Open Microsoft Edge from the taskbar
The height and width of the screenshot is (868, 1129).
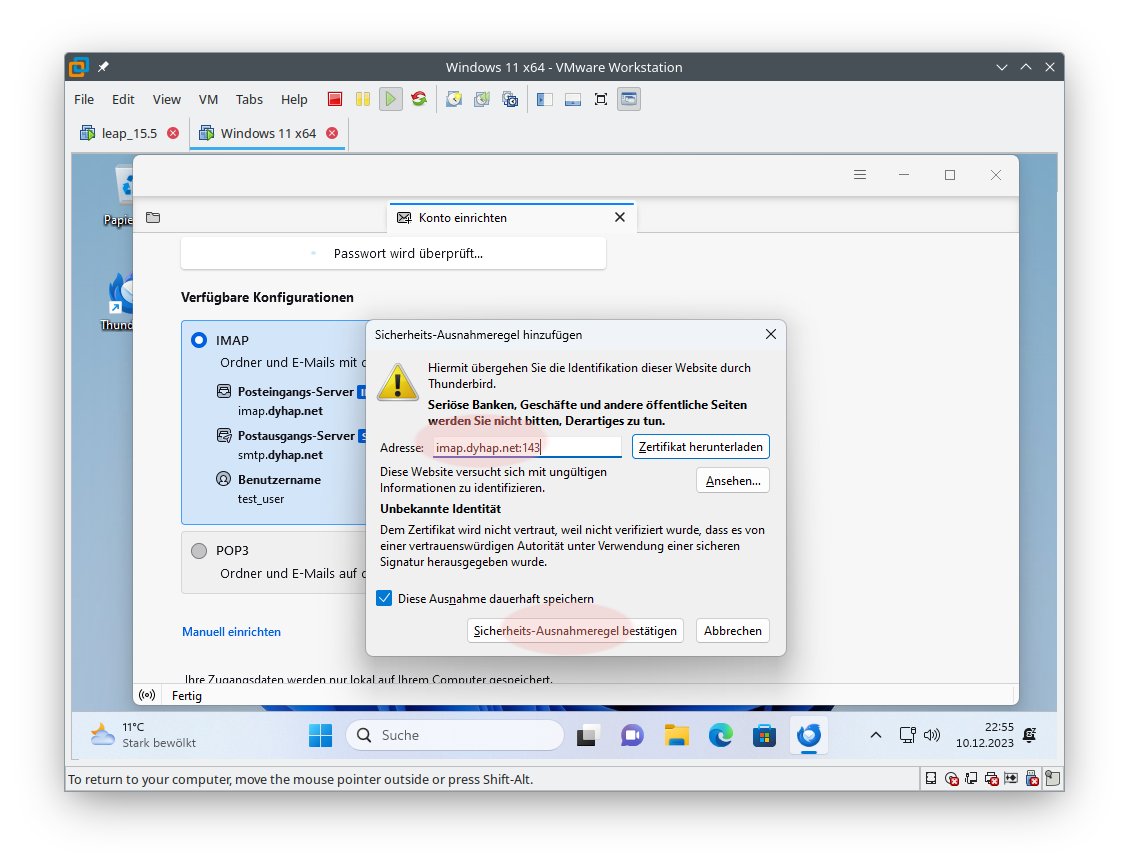pyautogui.click(x=720, y=735)
